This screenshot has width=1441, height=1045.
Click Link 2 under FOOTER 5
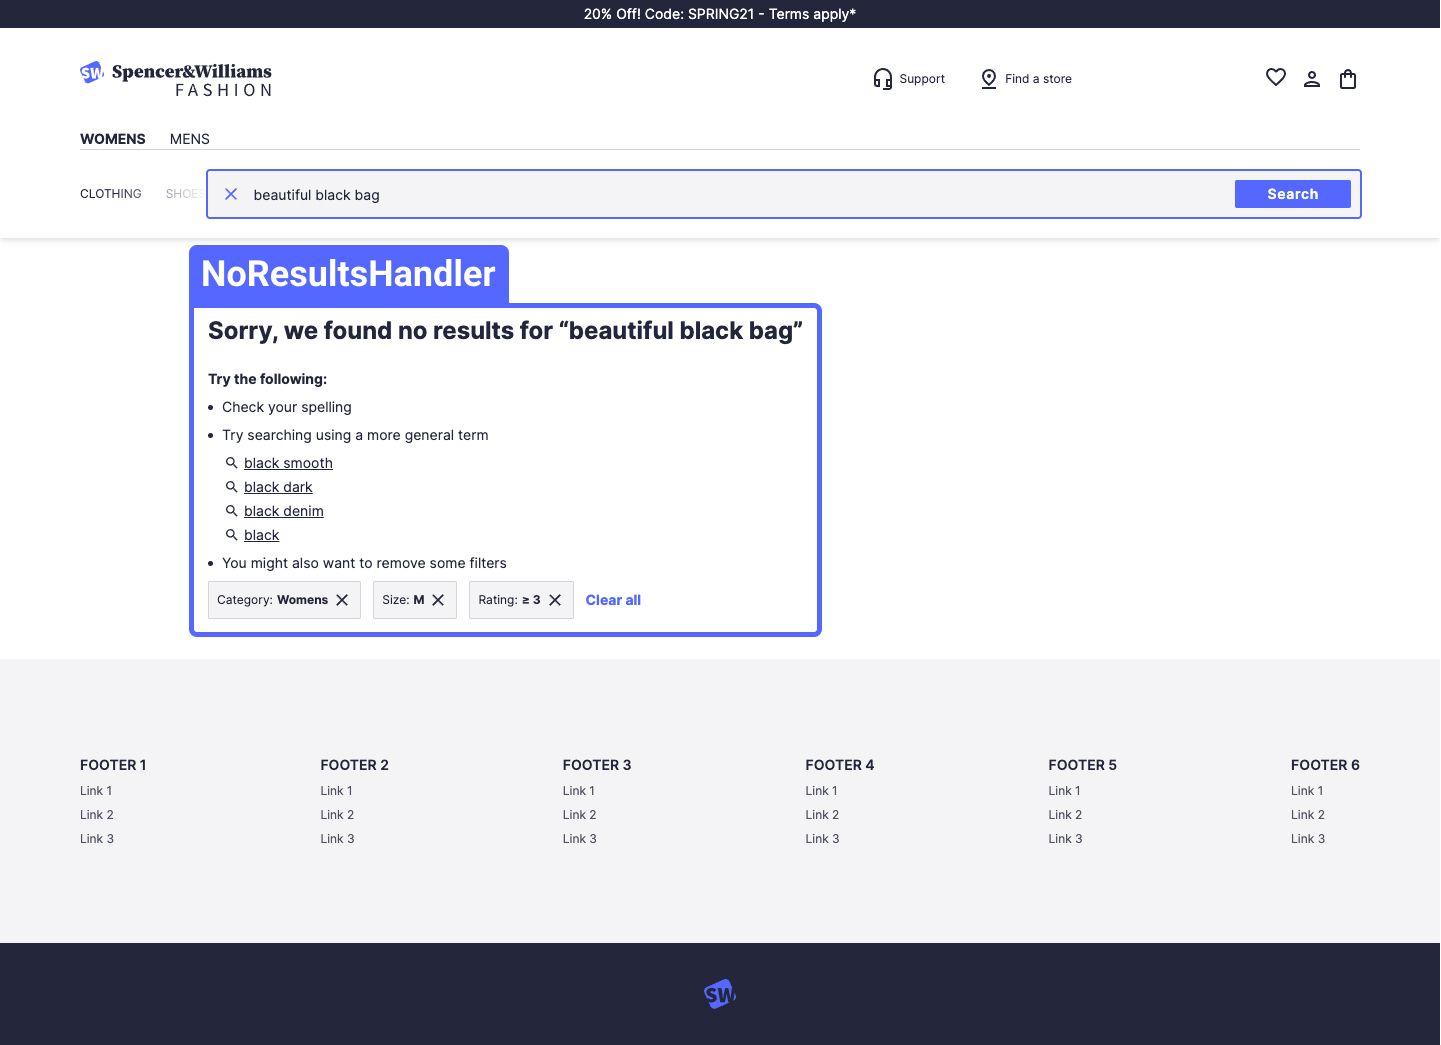1066,815
